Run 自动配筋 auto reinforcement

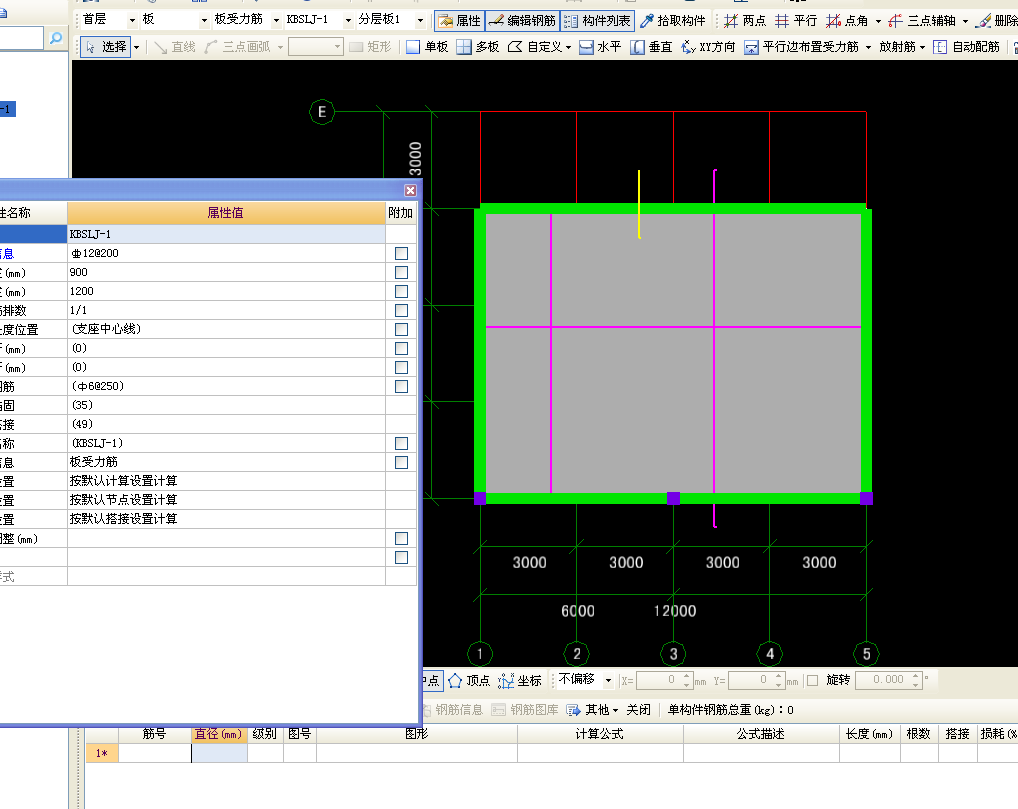click(x=967, y=47)
